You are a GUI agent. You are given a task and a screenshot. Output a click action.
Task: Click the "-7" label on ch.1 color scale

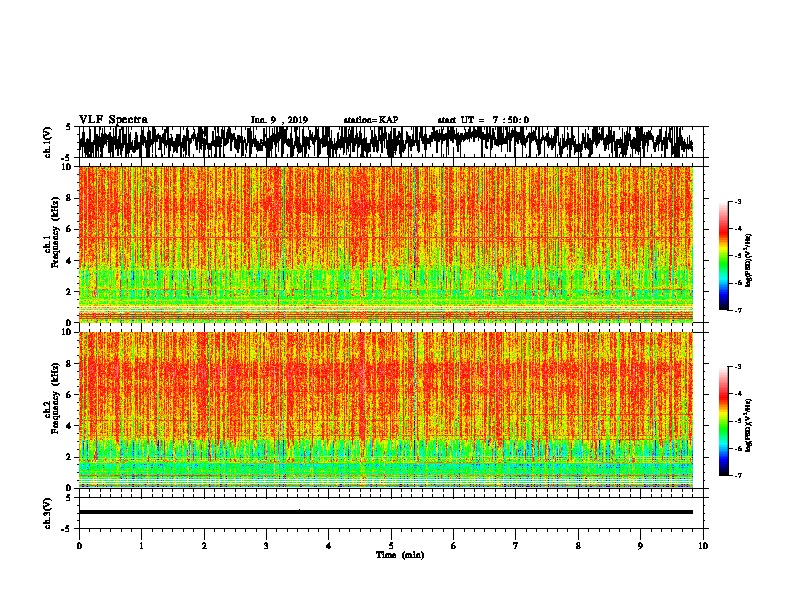pos(737,310)
